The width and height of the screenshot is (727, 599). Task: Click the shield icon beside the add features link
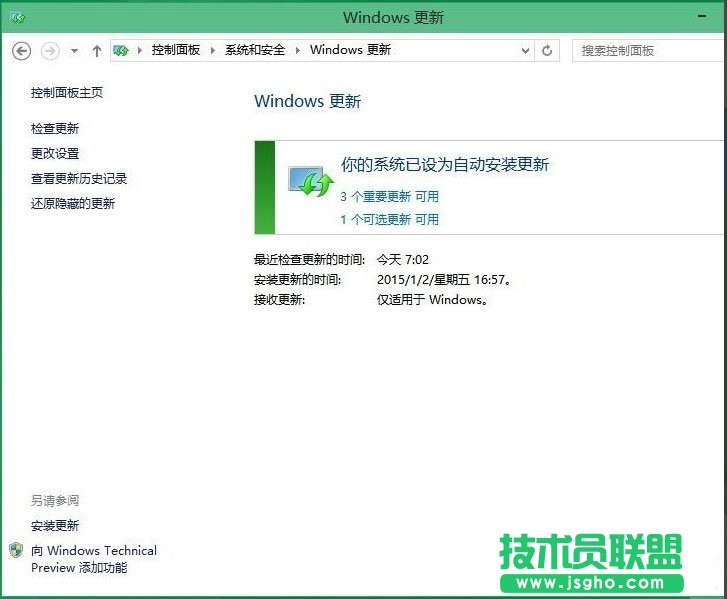16,550
